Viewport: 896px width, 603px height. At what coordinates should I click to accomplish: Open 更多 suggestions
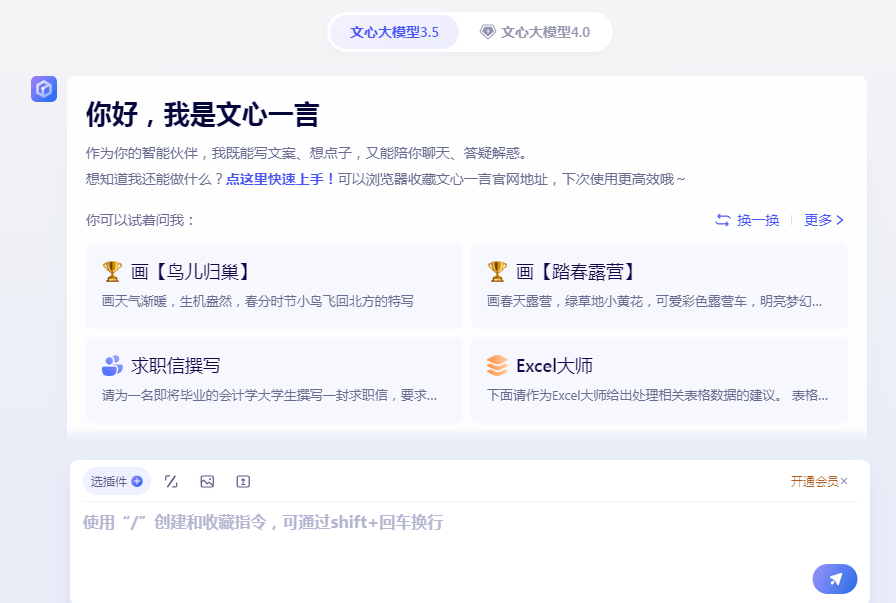click(823, 220)
